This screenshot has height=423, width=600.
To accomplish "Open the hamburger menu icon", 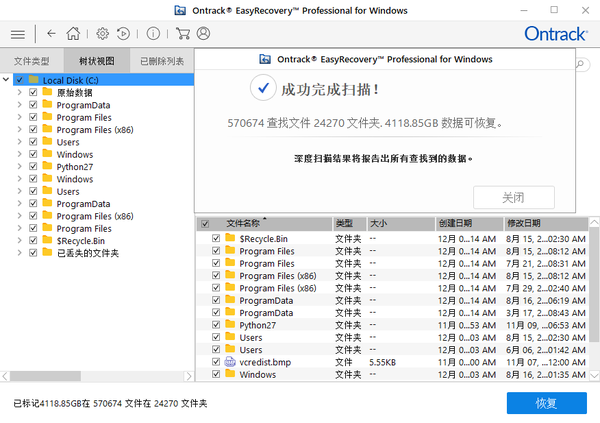I will [17, 33].
